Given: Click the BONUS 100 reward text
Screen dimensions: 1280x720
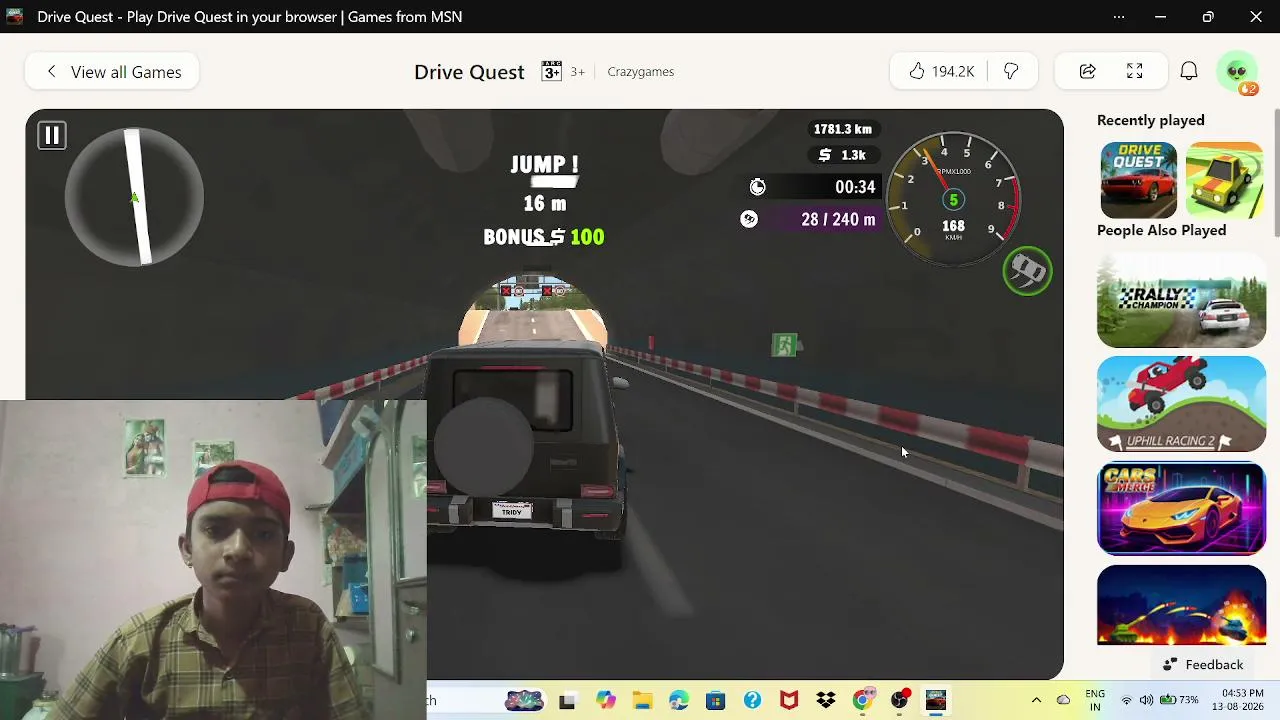Looking at the screenshot, I should tap(544, 237).
